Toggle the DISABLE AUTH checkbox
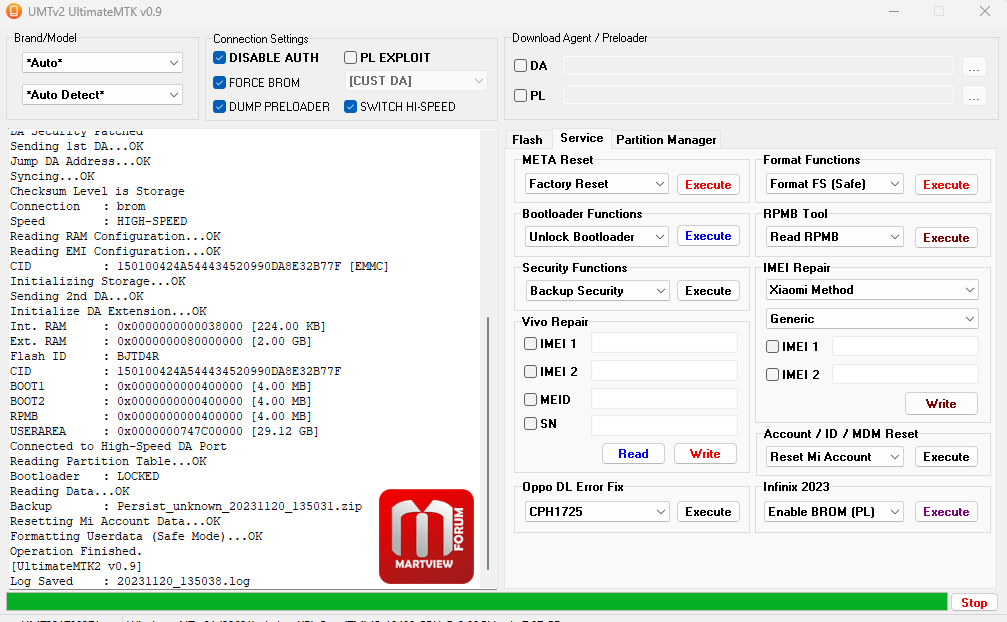This screenshot has width=1007, height=622. coord(220,58)
